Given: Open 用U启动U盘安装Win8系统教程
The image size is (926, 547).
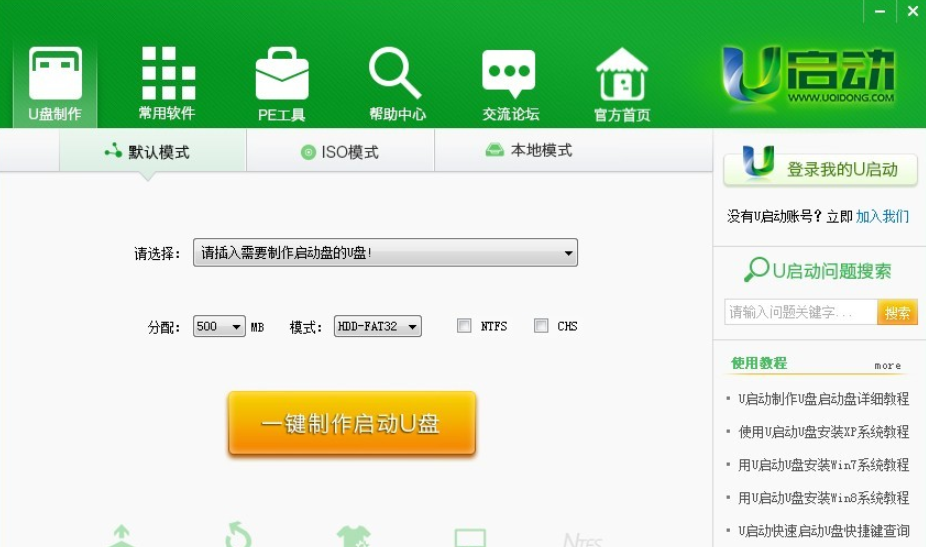Looking at the screenshot, I should 823,498.
